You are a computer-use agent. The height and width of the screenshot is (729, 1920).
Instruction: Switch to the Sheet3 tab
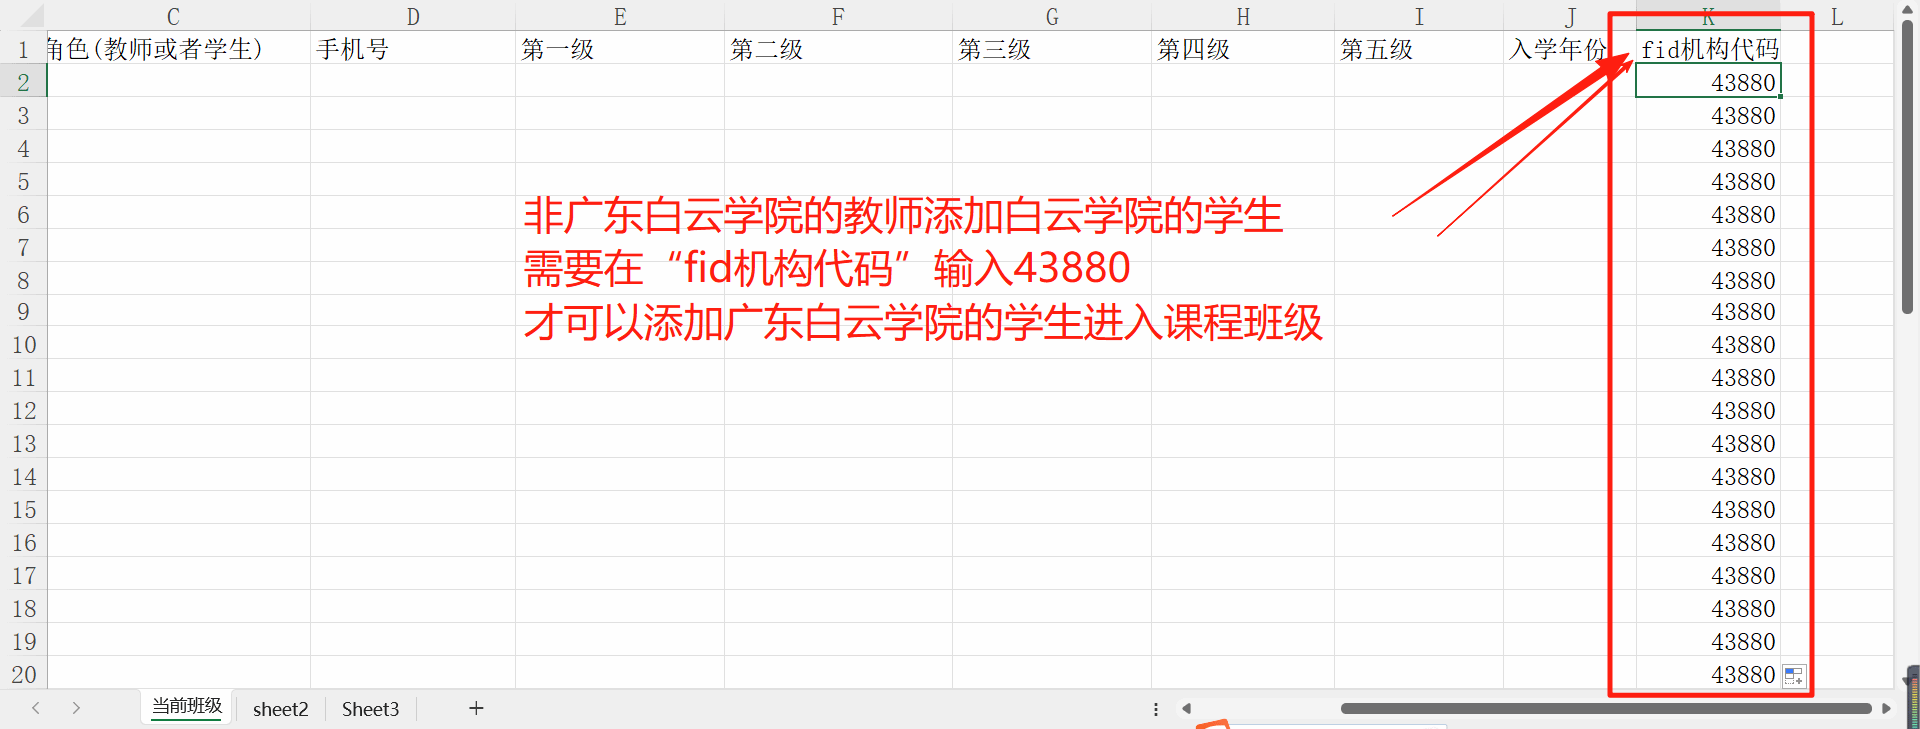click(x=370, y=709)
